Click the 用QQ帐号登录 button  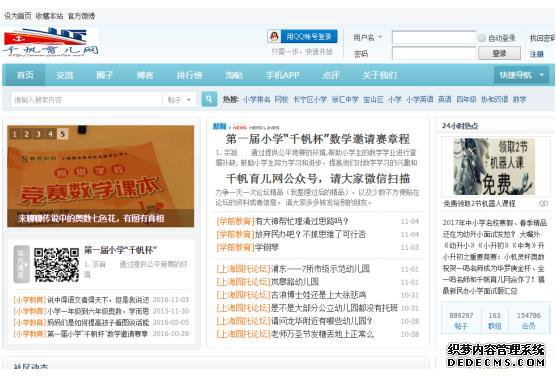[x=309, y=36]
